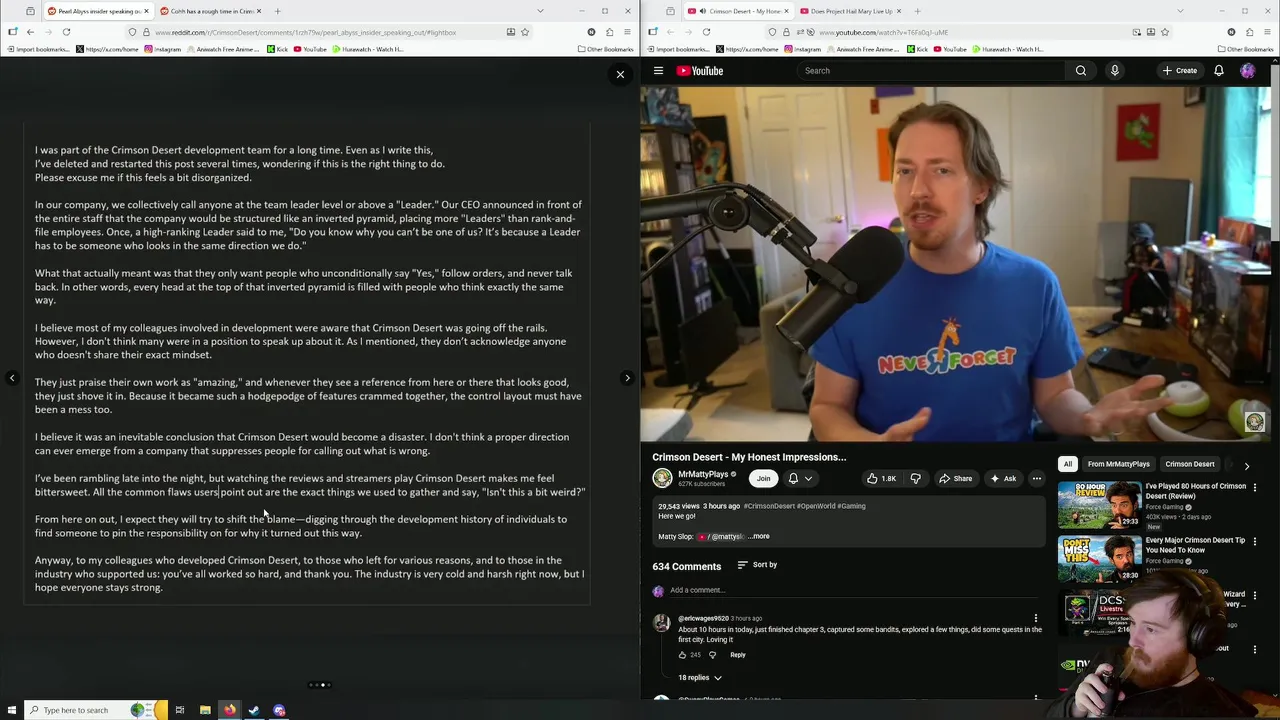Bookmark the Reddit page with the star icon
Screen dimensions: 1280x720
click(524, 32)
